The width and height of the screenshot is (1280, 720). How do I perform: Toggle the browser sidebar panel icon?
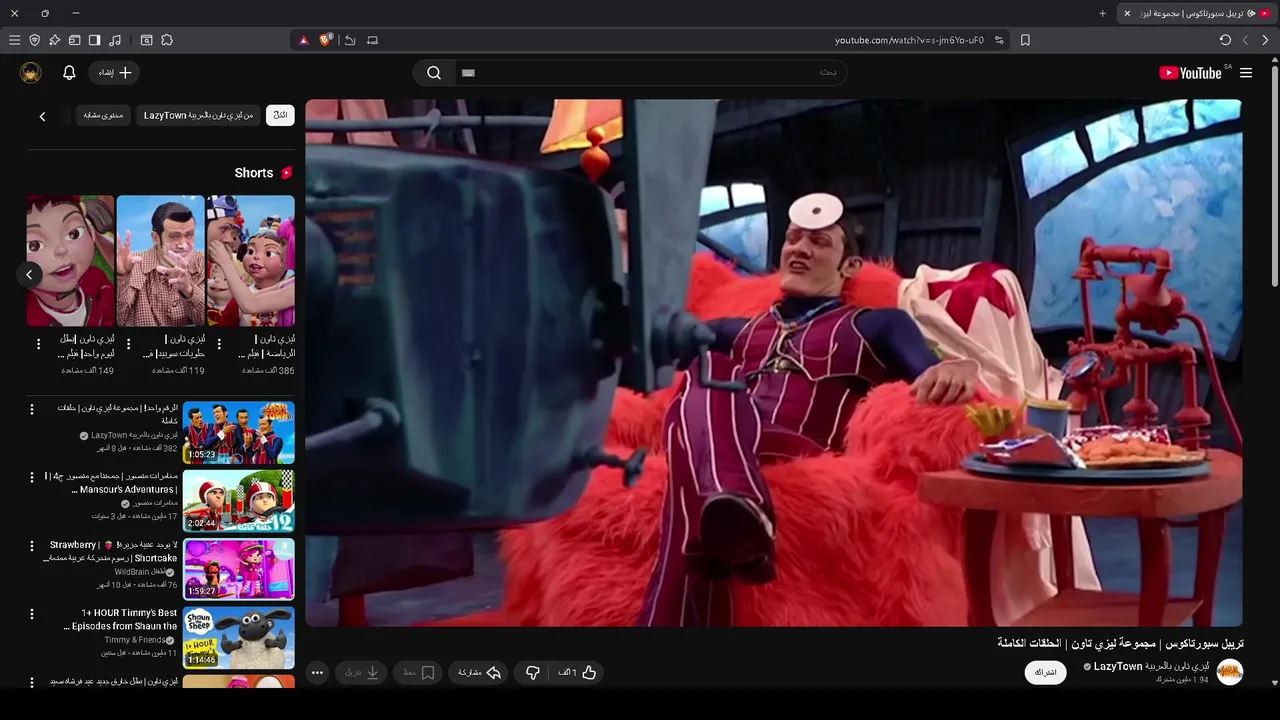pyautogui.click(x=94, y=40)
